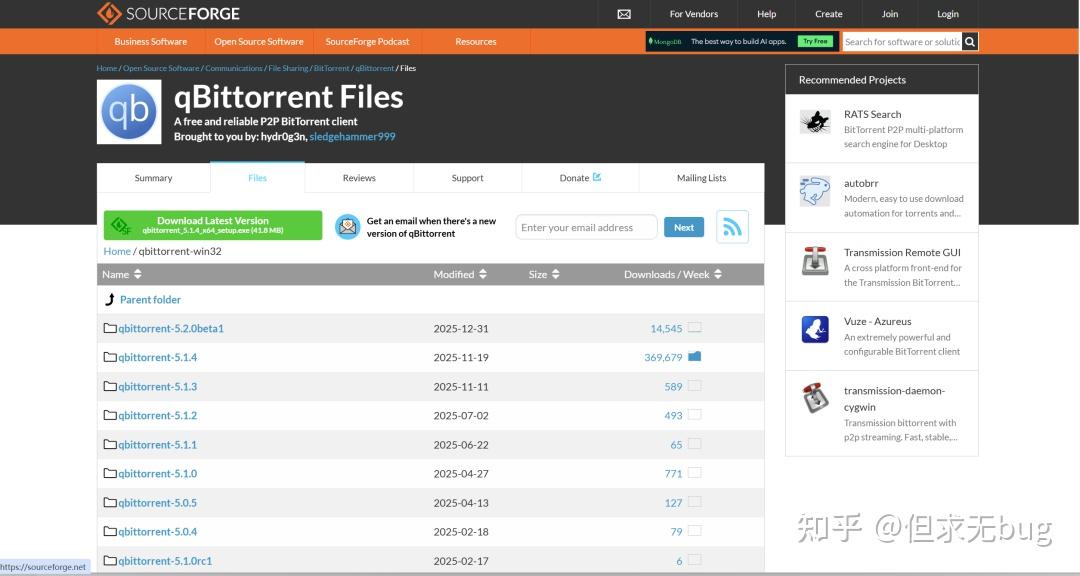Click the 369,679 downloads count
Image resolution: width=1080 pixels, height=576 pixels.
click(663, 358)
